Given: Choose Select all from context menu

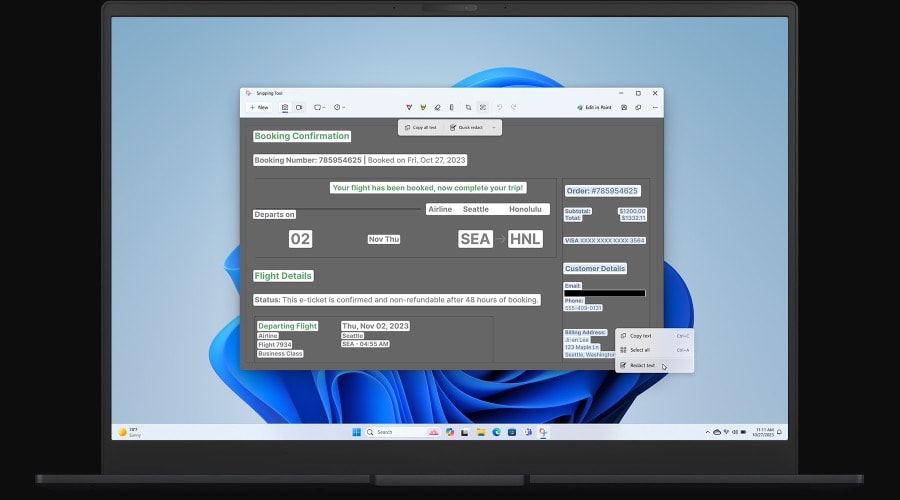Looking at the screenshot, I should pyautogui.click(x=640, y=350).
